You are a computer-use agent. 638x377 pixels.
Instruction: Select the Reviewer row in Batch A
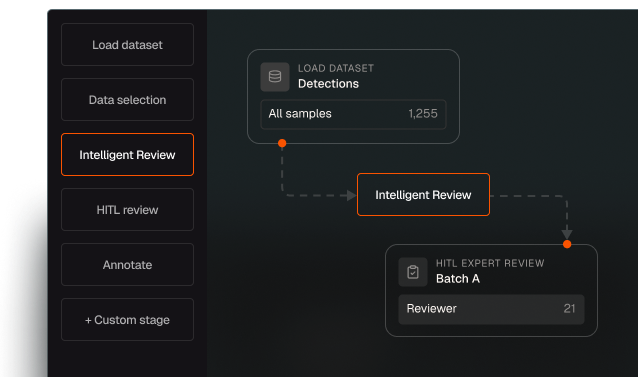[x=491, y=309]
